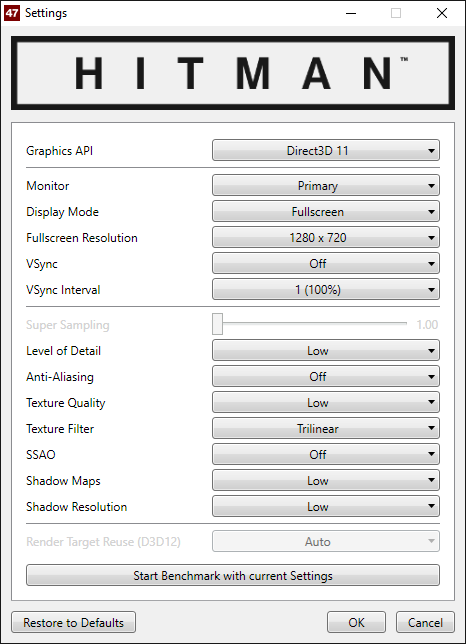Screen dimensions: 466x644
Task: Open the Texture Quality dropdown
Action: 326,402
